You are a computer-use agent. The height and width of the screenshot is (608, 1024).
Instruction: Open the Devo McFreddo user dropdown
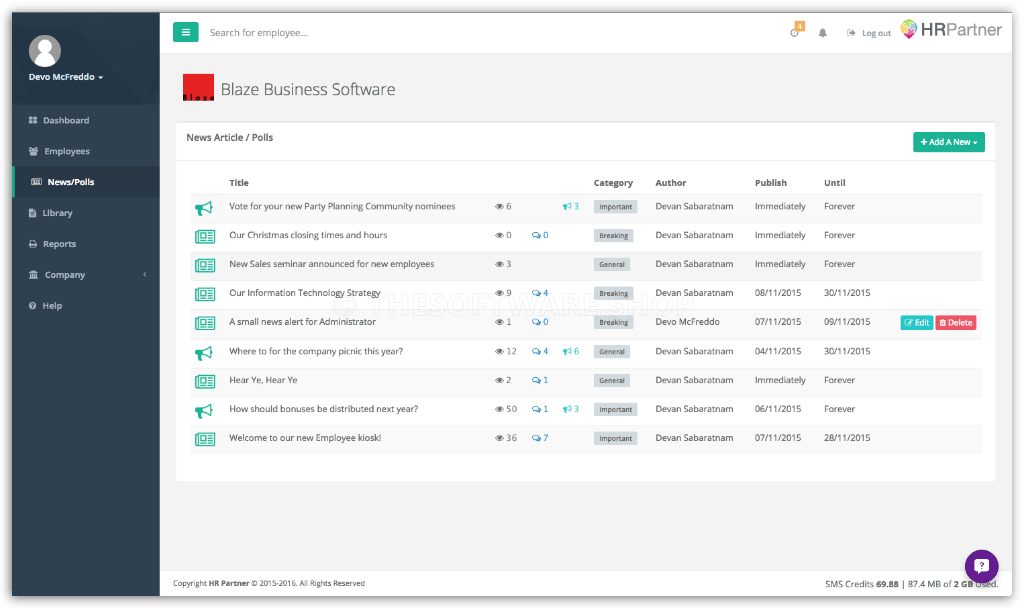(x=66, y=77)
